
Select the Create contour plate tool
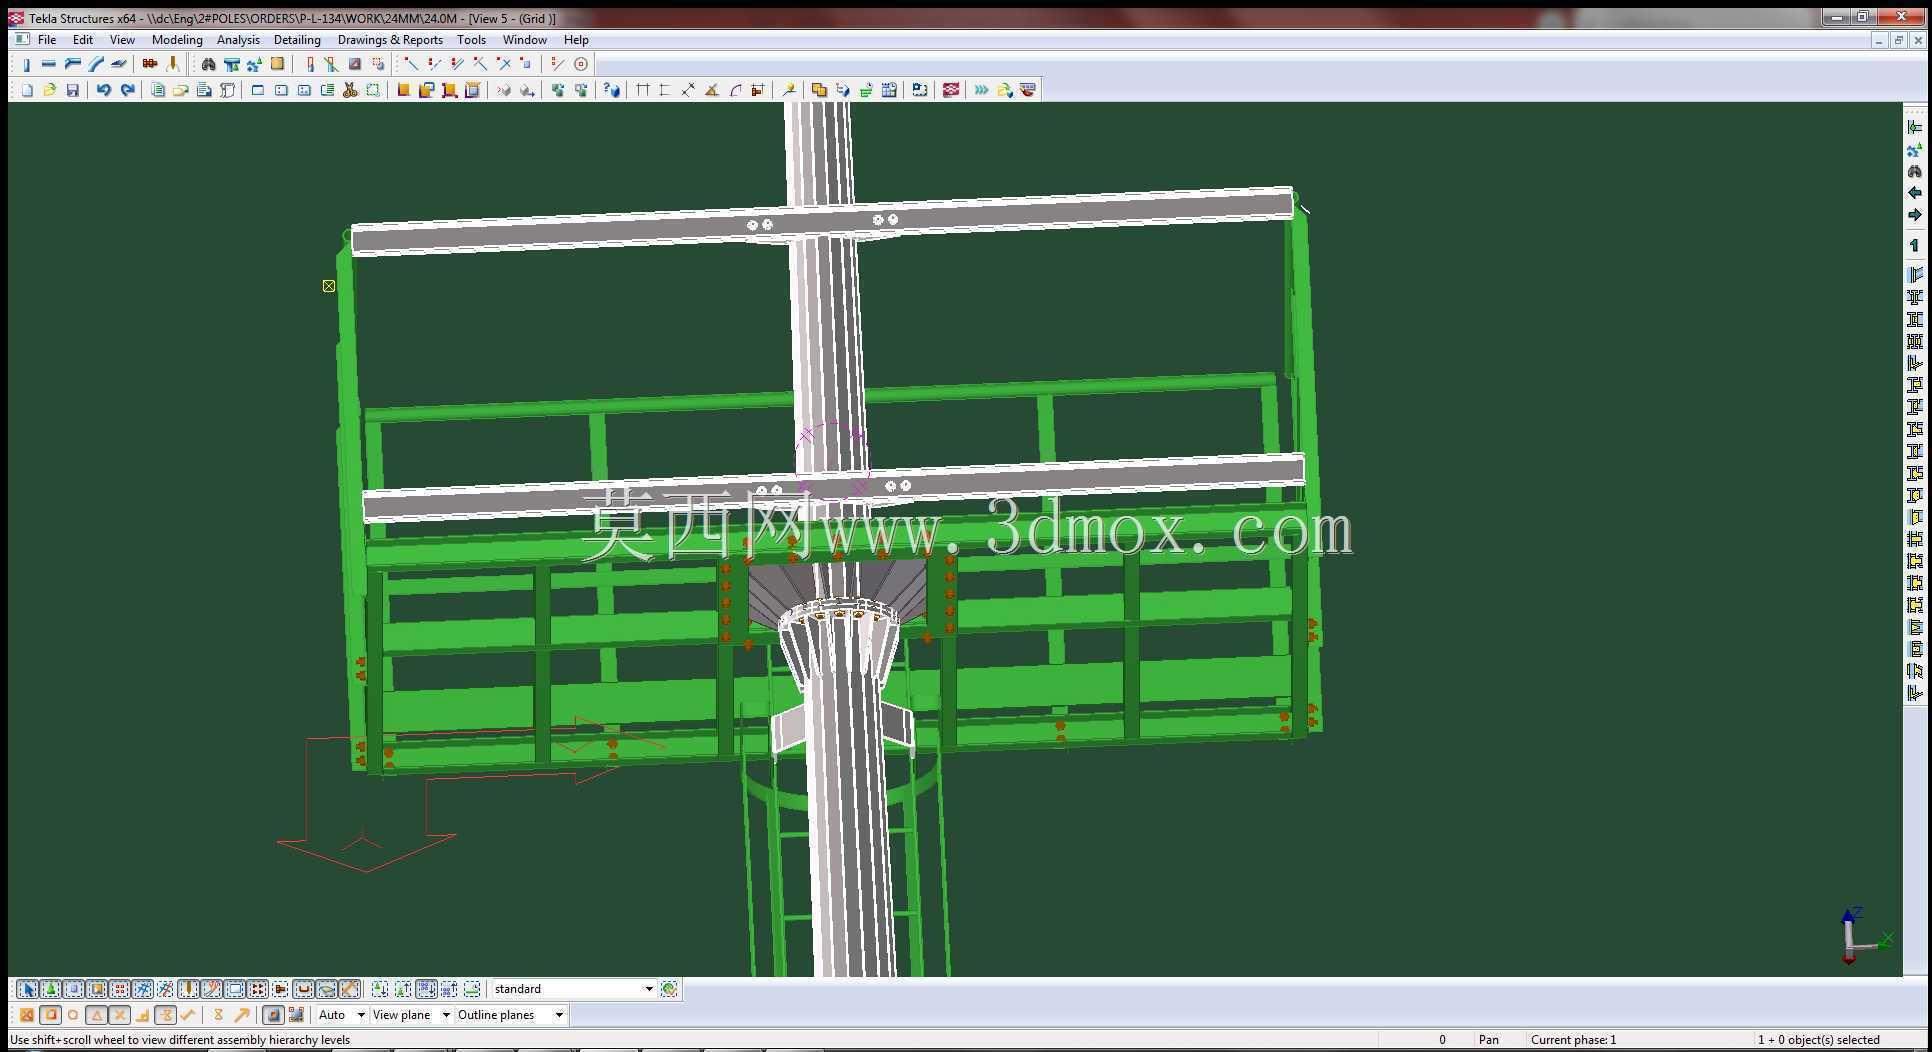[119, 64]
